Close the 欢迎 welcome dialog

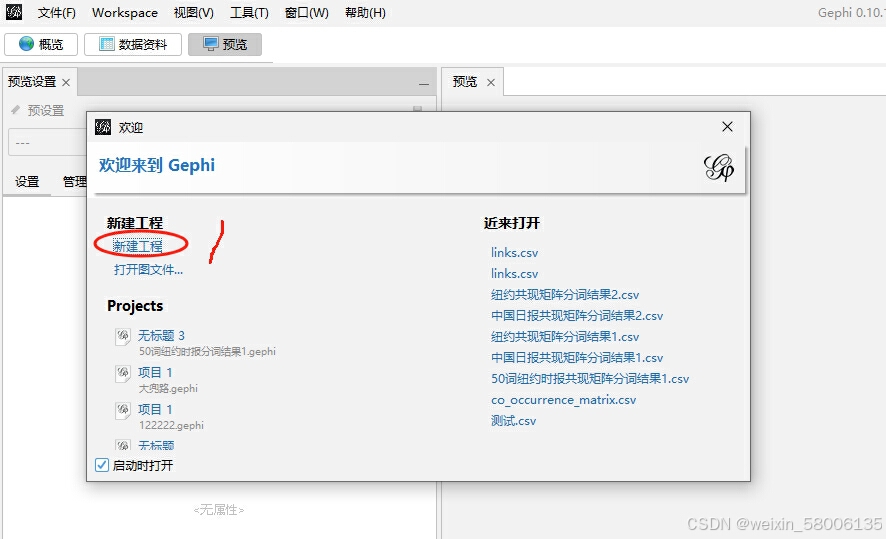pyautogui.click(x=727, y=127)
